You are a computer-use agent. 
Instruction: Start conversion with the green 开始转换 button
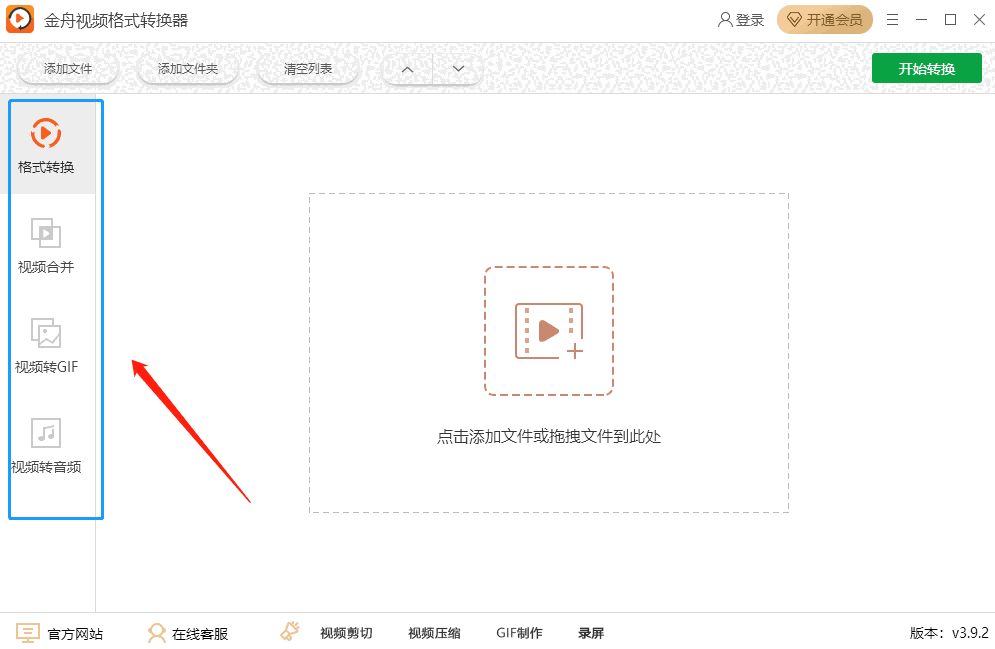coord(926,68)
